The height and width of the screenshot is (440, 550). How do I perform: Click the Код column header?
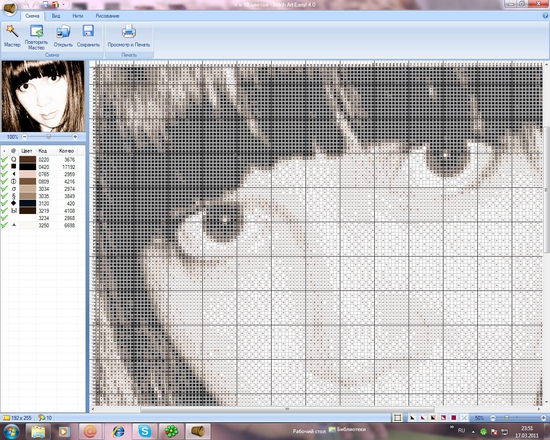coord(42,151)
